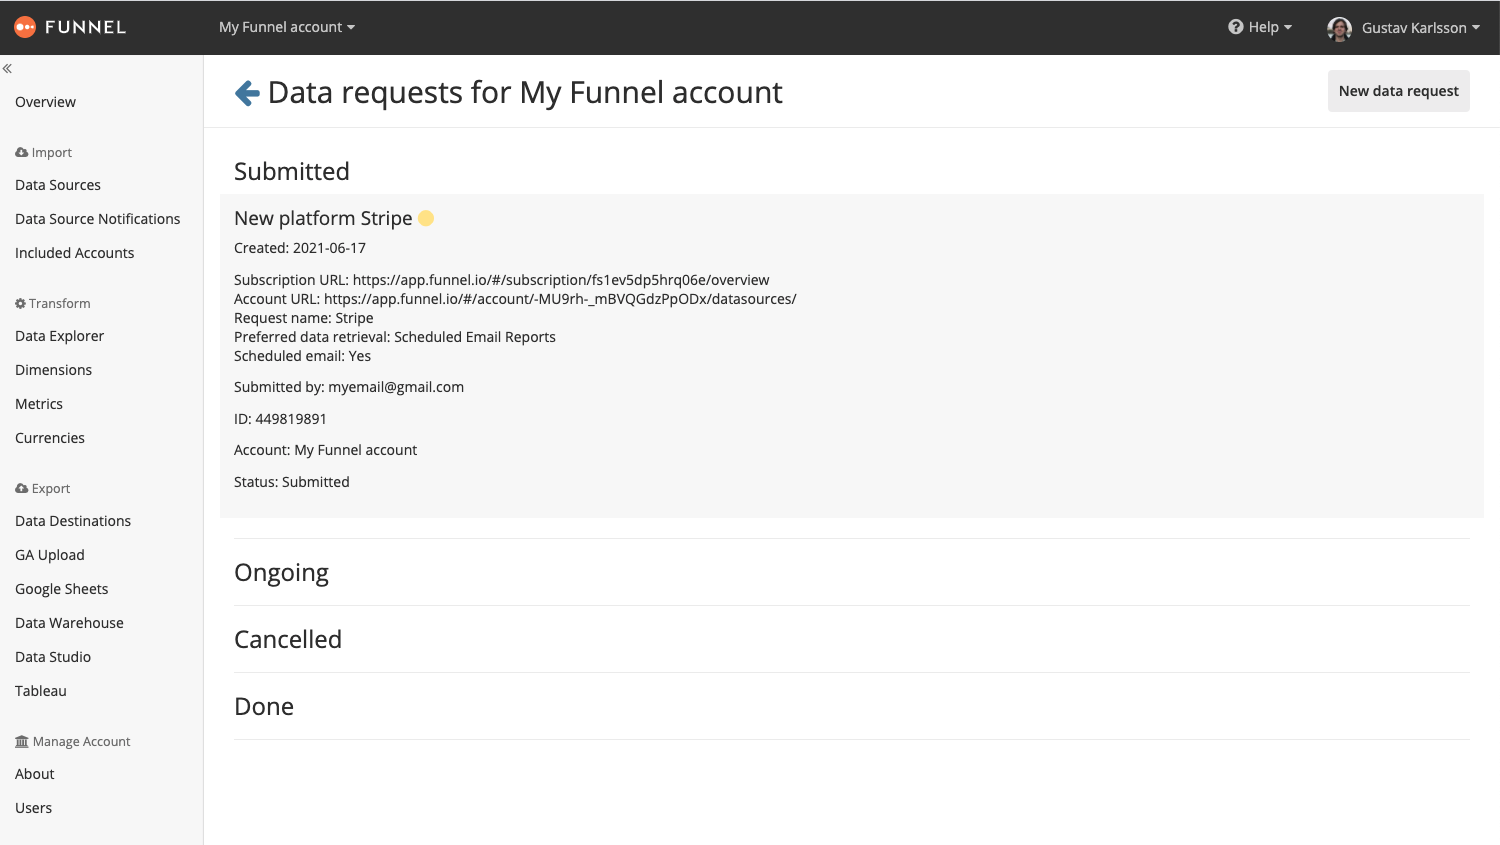Expand the Cancelled section

coord(288,640)
